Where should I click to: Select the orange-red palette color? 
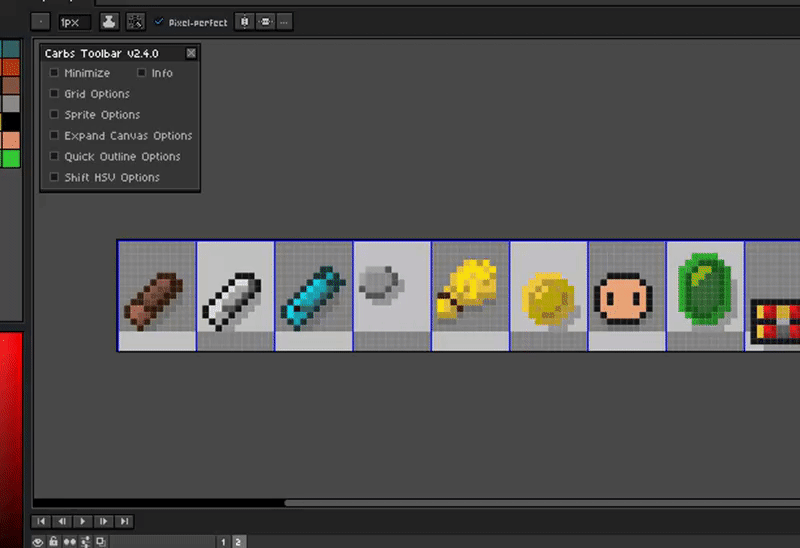[11, 67]
